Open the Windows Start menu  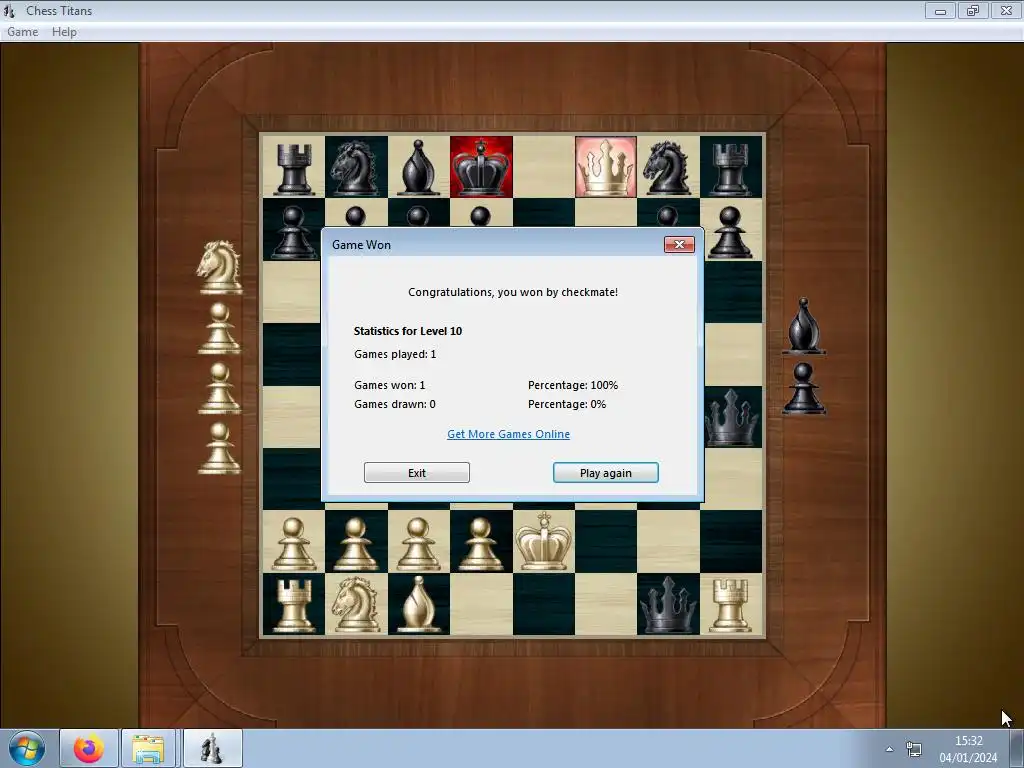tap(26, 748)
